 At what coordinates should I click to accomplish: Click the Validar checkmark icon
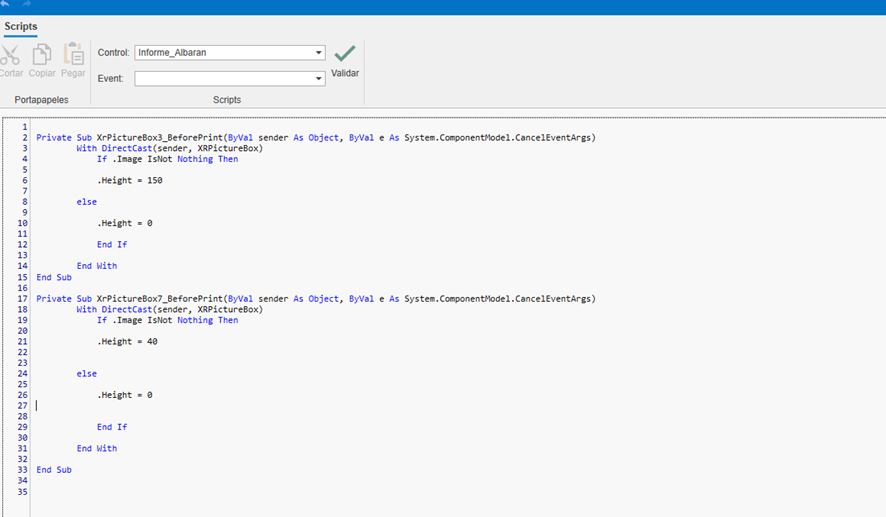pyautogui.click(x=345, y=54)
